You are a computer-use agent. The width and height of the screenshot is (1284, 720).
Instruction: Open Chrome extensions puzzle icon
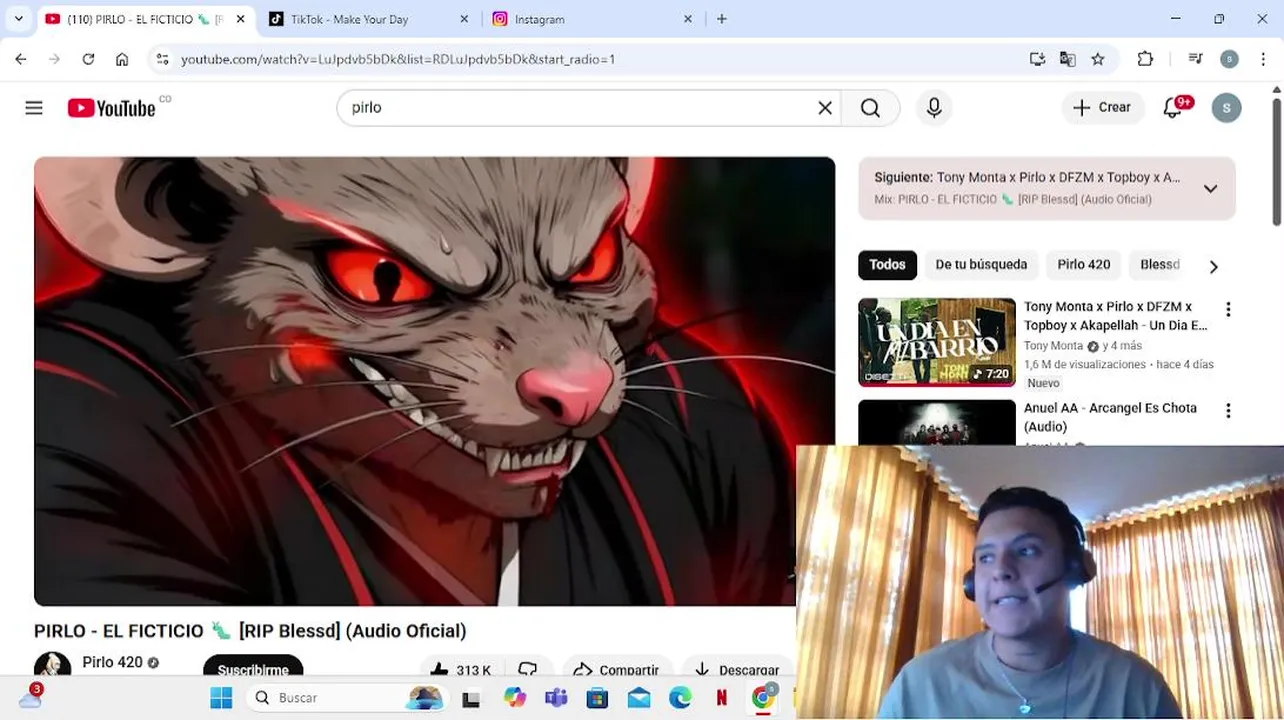1146,59
